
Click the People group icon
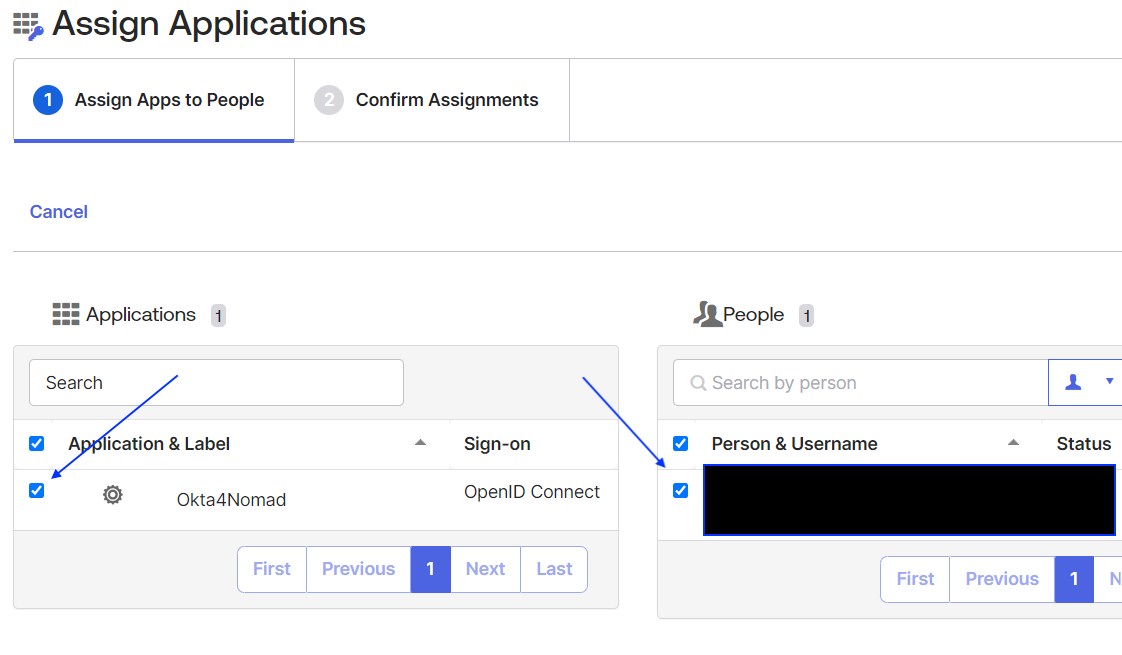707,315
